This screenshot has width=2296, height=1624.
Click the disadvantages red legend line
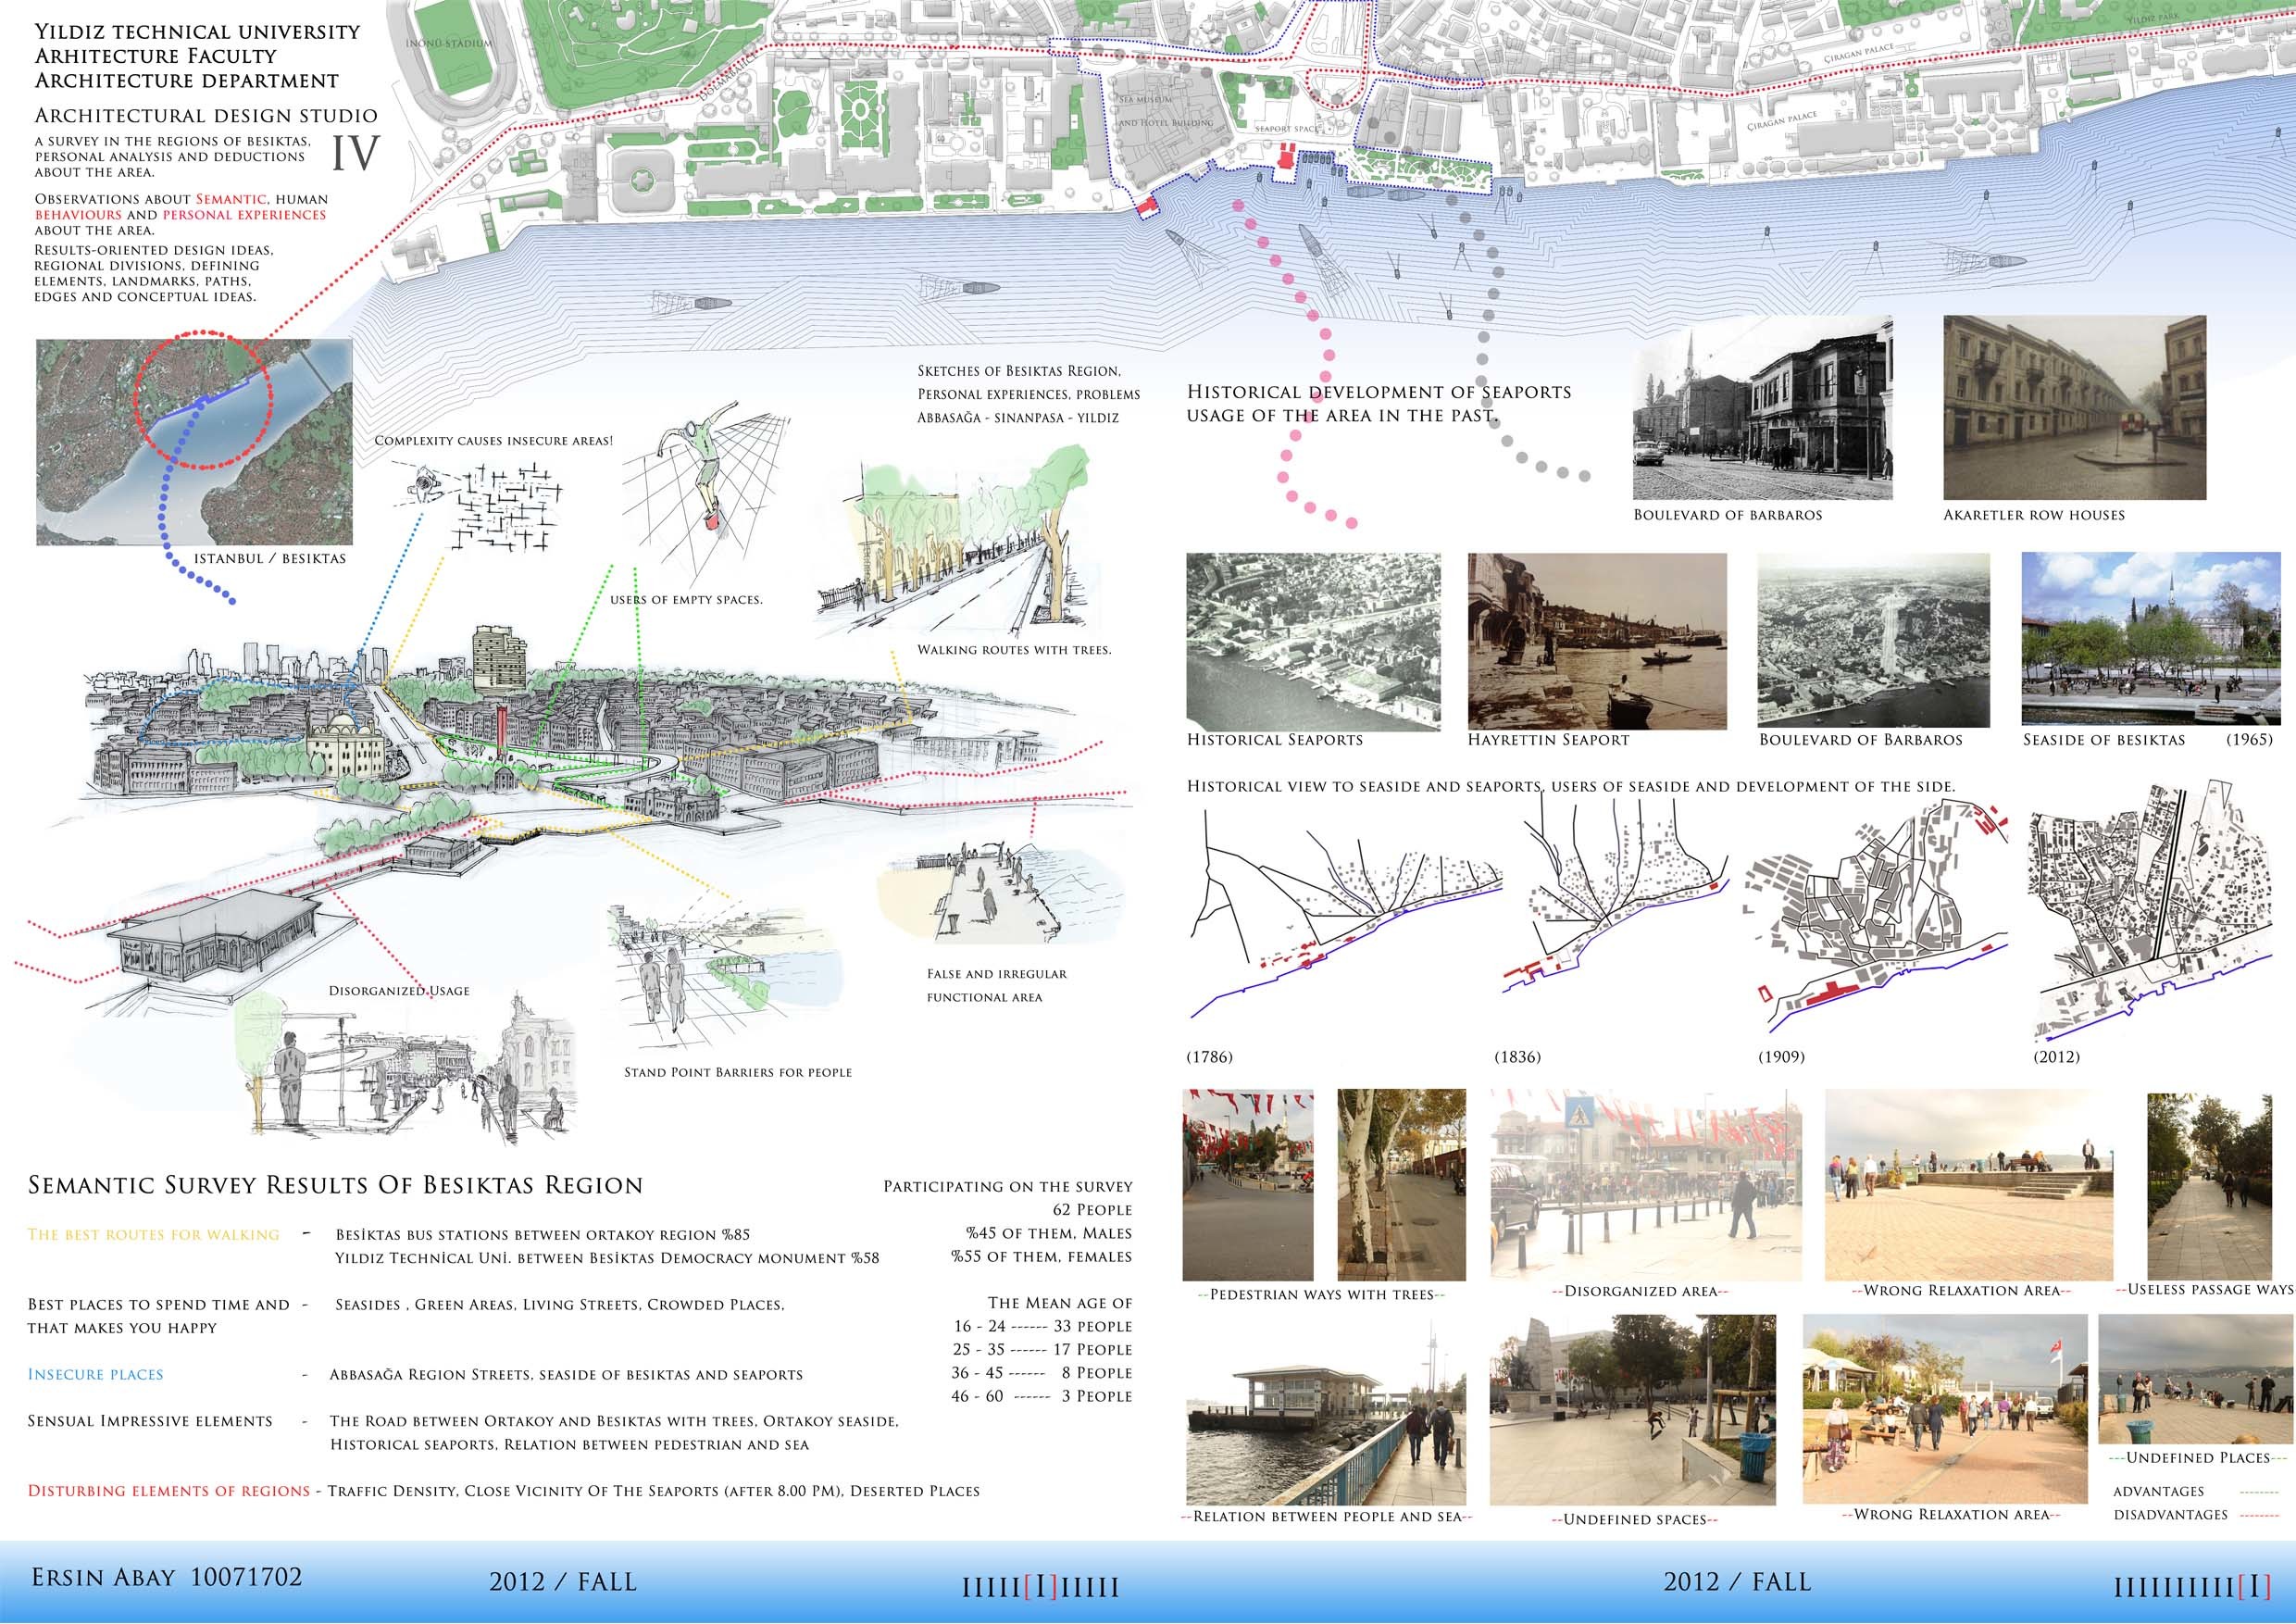click(x=2258, y=1515)
